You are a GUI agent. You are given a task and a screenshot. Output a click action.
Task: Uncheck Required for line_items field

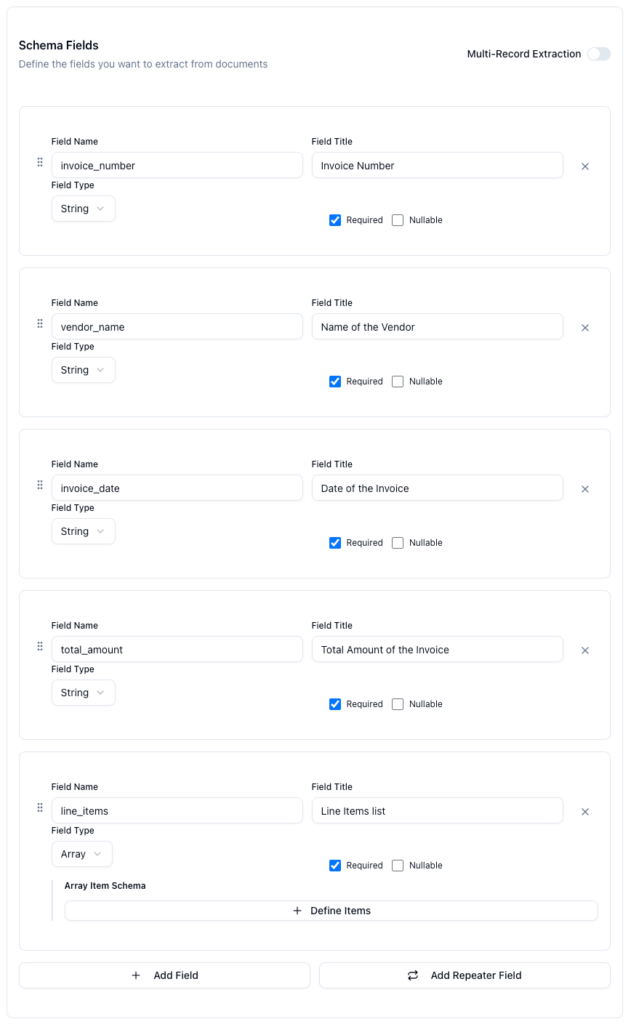[335, 865]
